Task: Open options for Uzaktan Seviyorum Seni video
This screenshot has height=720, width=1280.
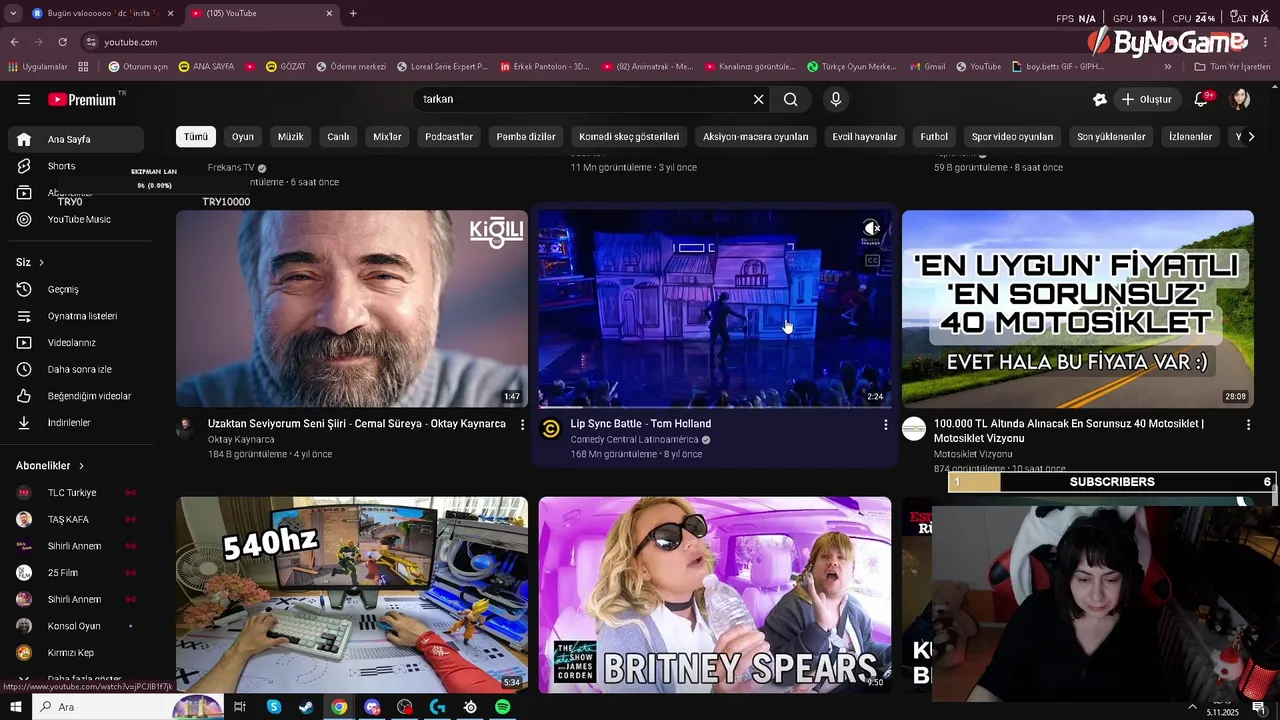Action: 522,425
